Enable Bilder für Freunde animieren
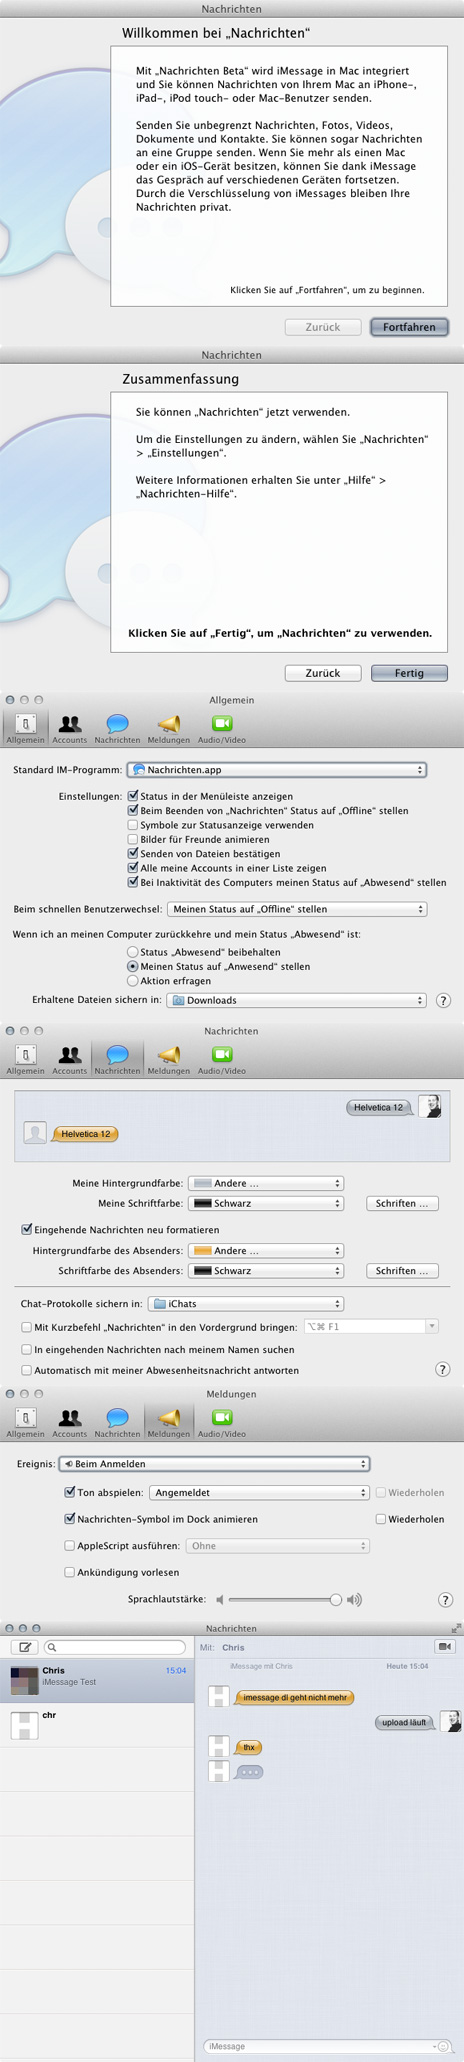 click(133, 839)
